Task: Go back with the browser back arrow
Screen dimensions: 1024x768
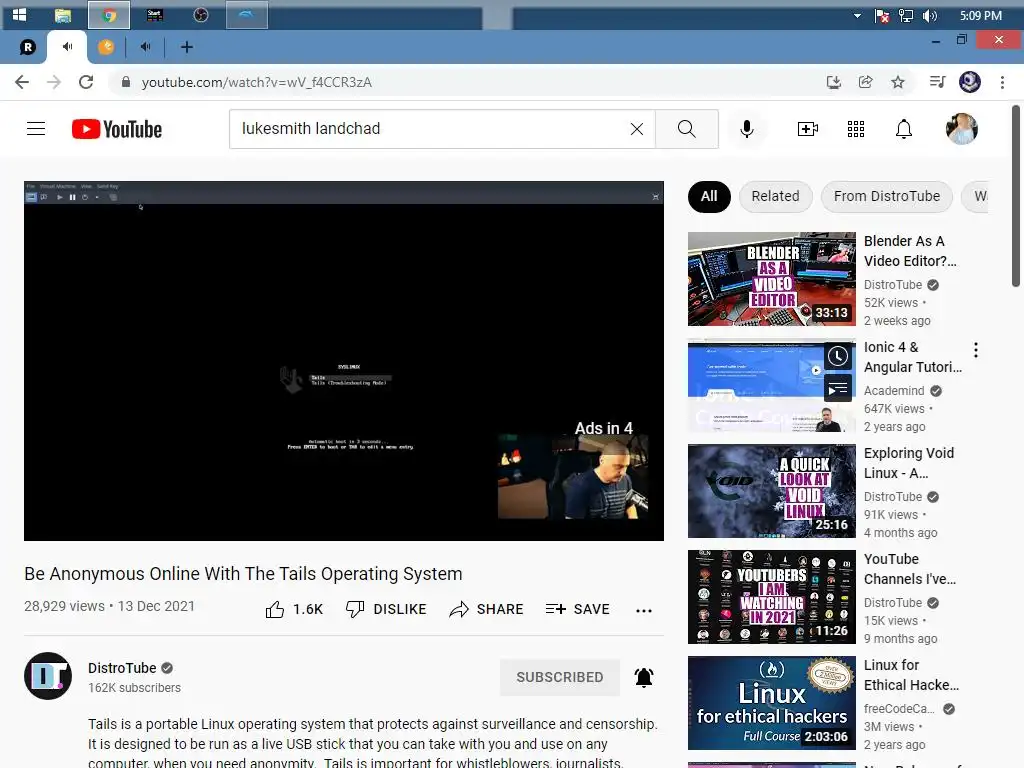Action: tap(22, 82)
